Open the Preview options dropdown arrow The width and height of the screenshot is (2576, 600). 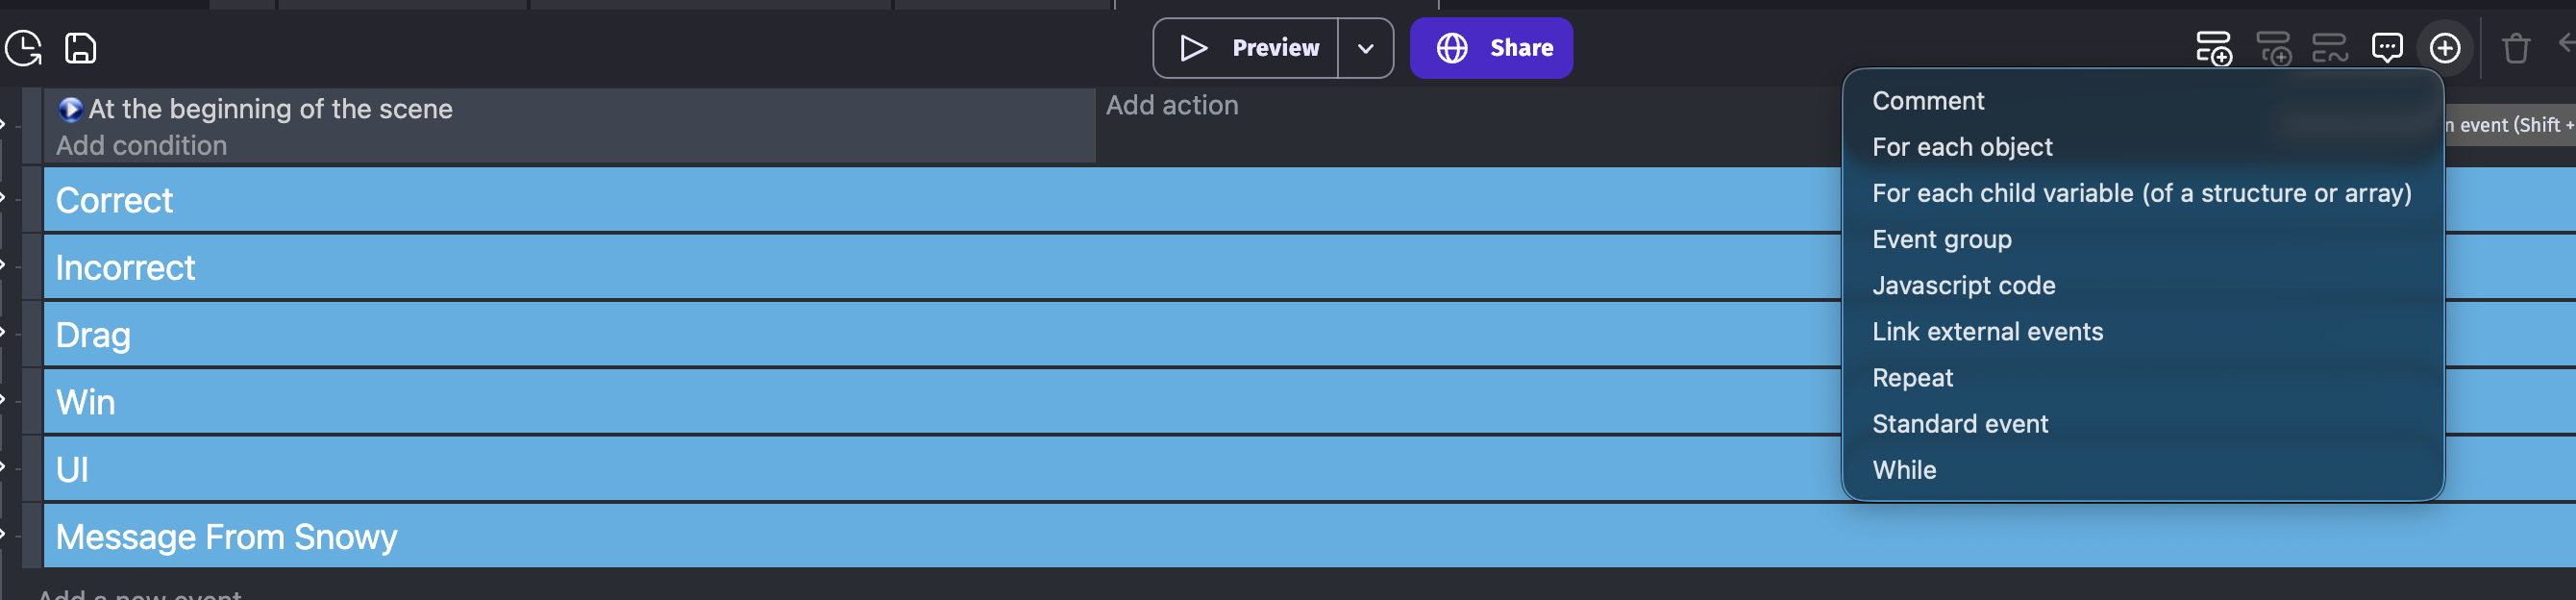1365,48
